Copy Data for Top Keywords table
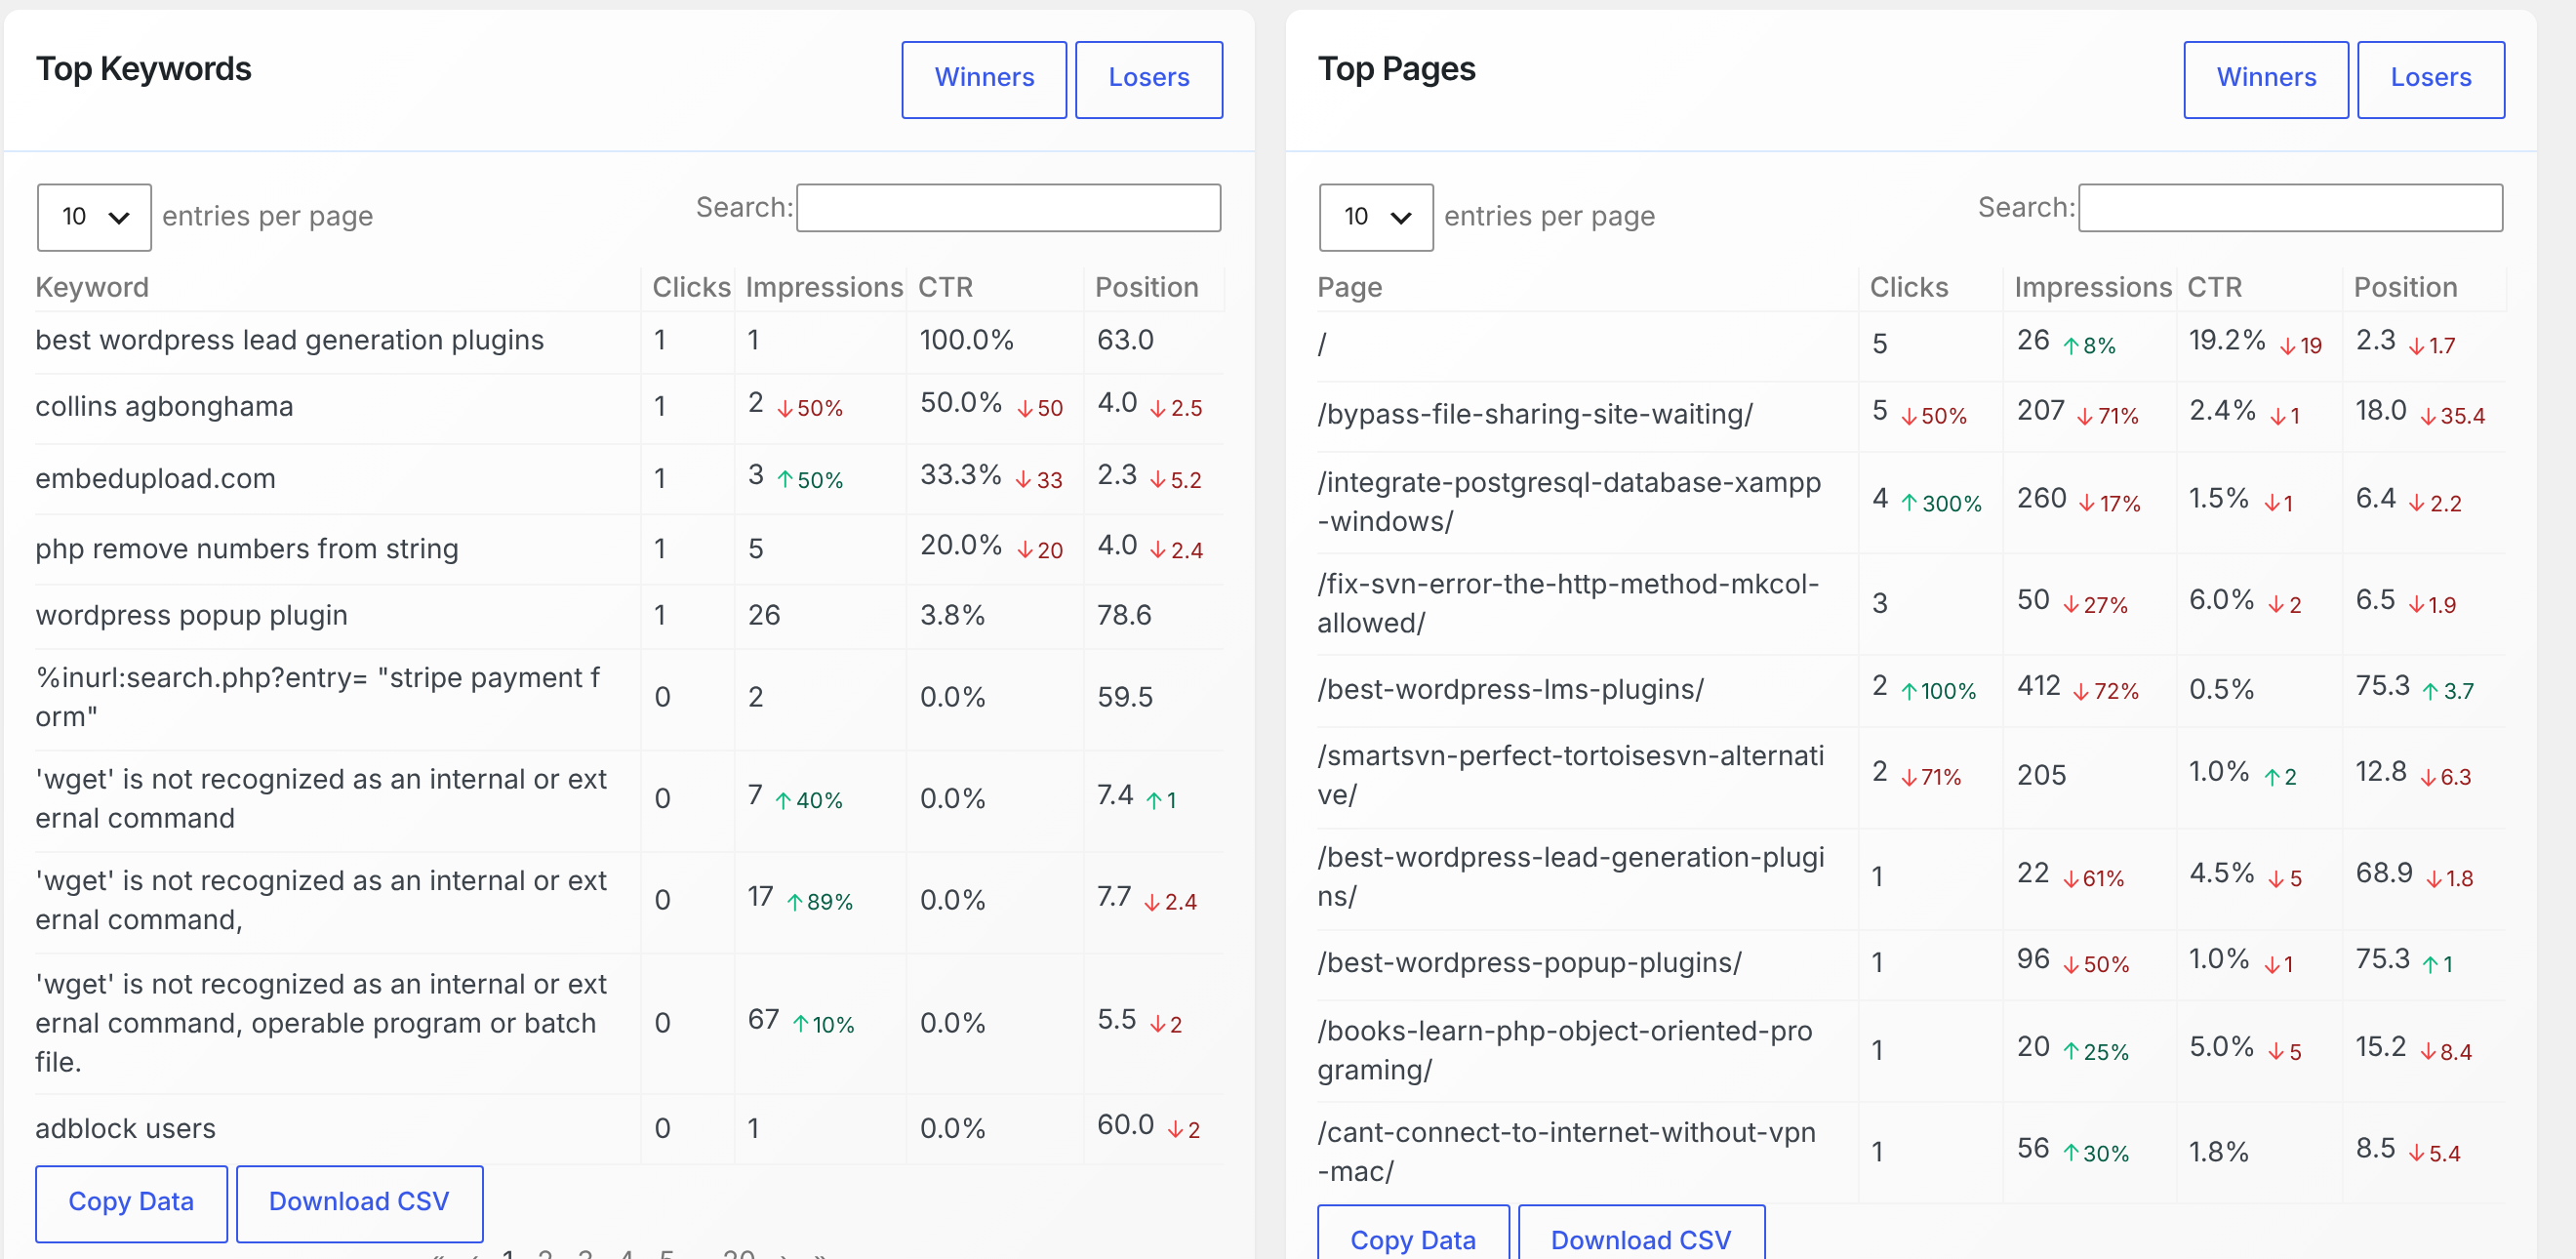Screen dimensions: 2576x1259 131,1202
